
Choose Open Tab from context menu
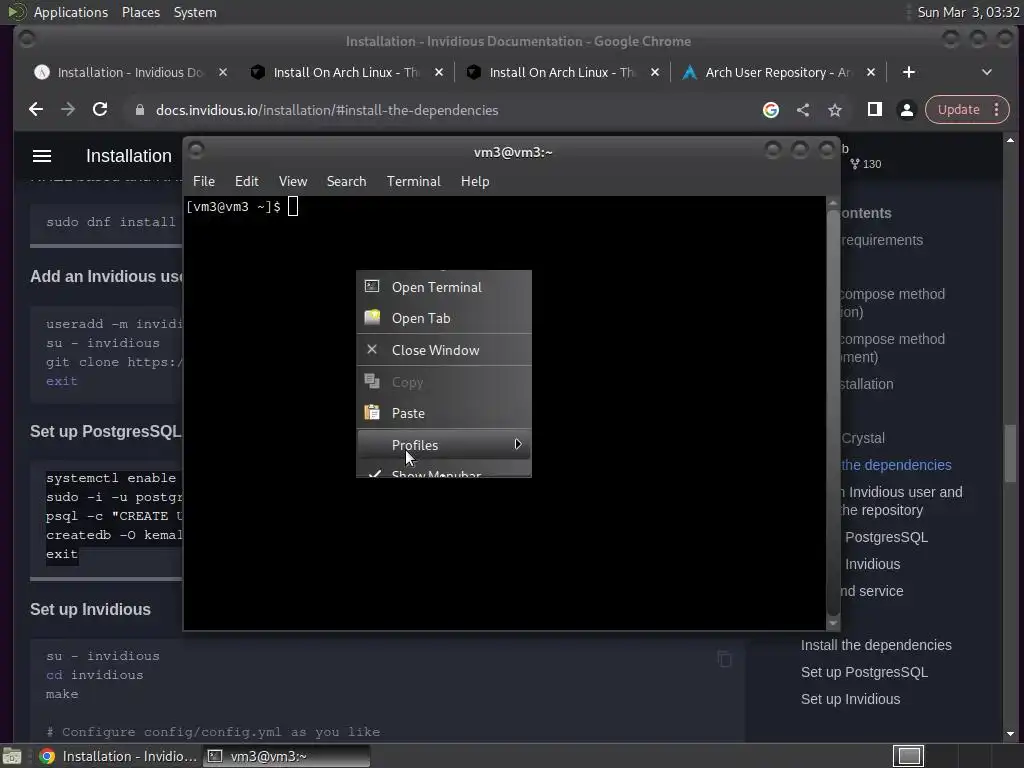444,318
